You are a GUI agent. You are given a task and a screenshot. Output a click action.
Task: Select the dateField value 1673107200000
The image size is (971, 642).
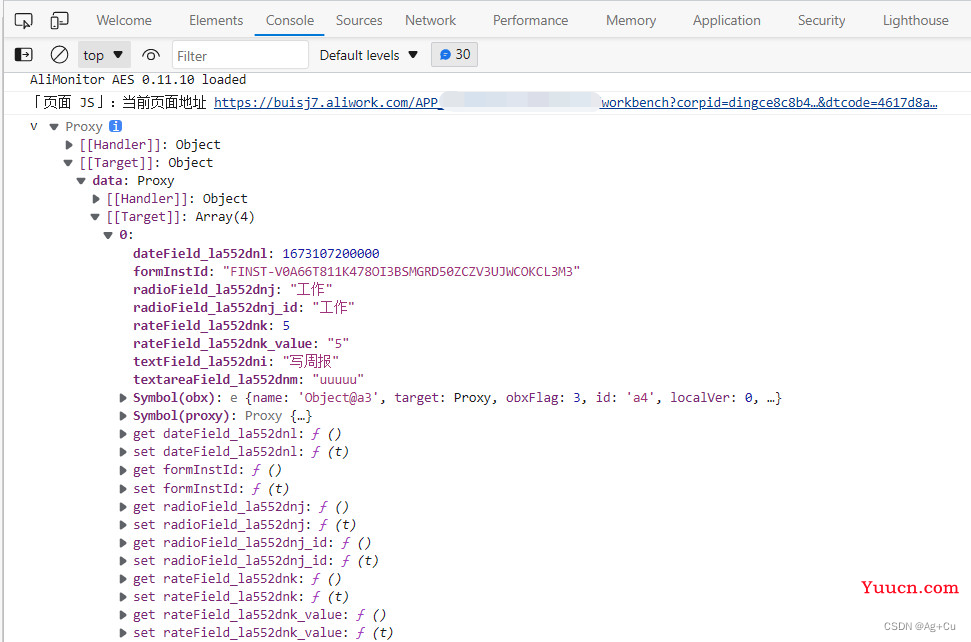coord(331,253)
